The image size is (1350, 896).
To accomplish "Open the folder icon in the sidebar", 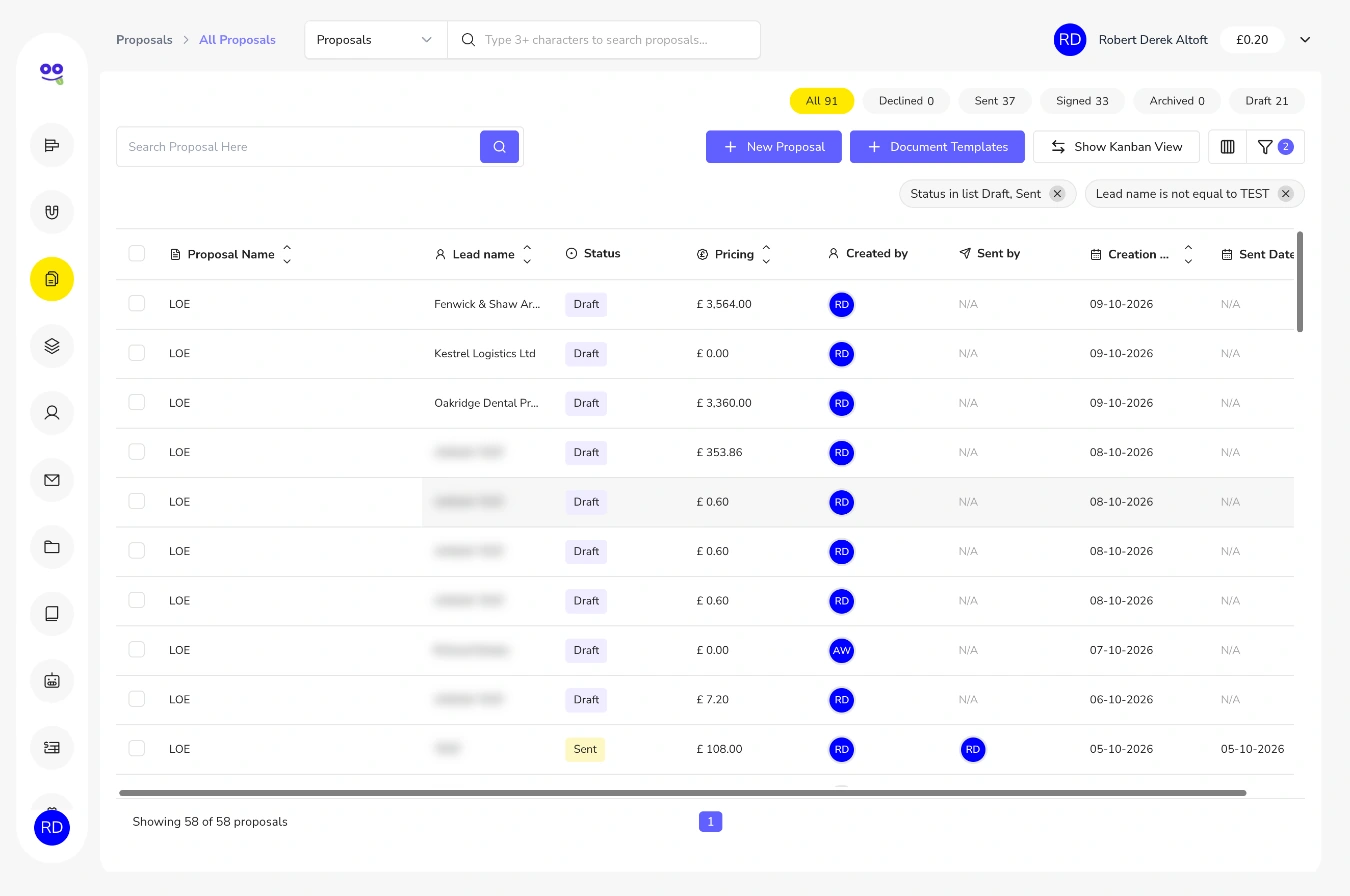I will tap(52, 547).
